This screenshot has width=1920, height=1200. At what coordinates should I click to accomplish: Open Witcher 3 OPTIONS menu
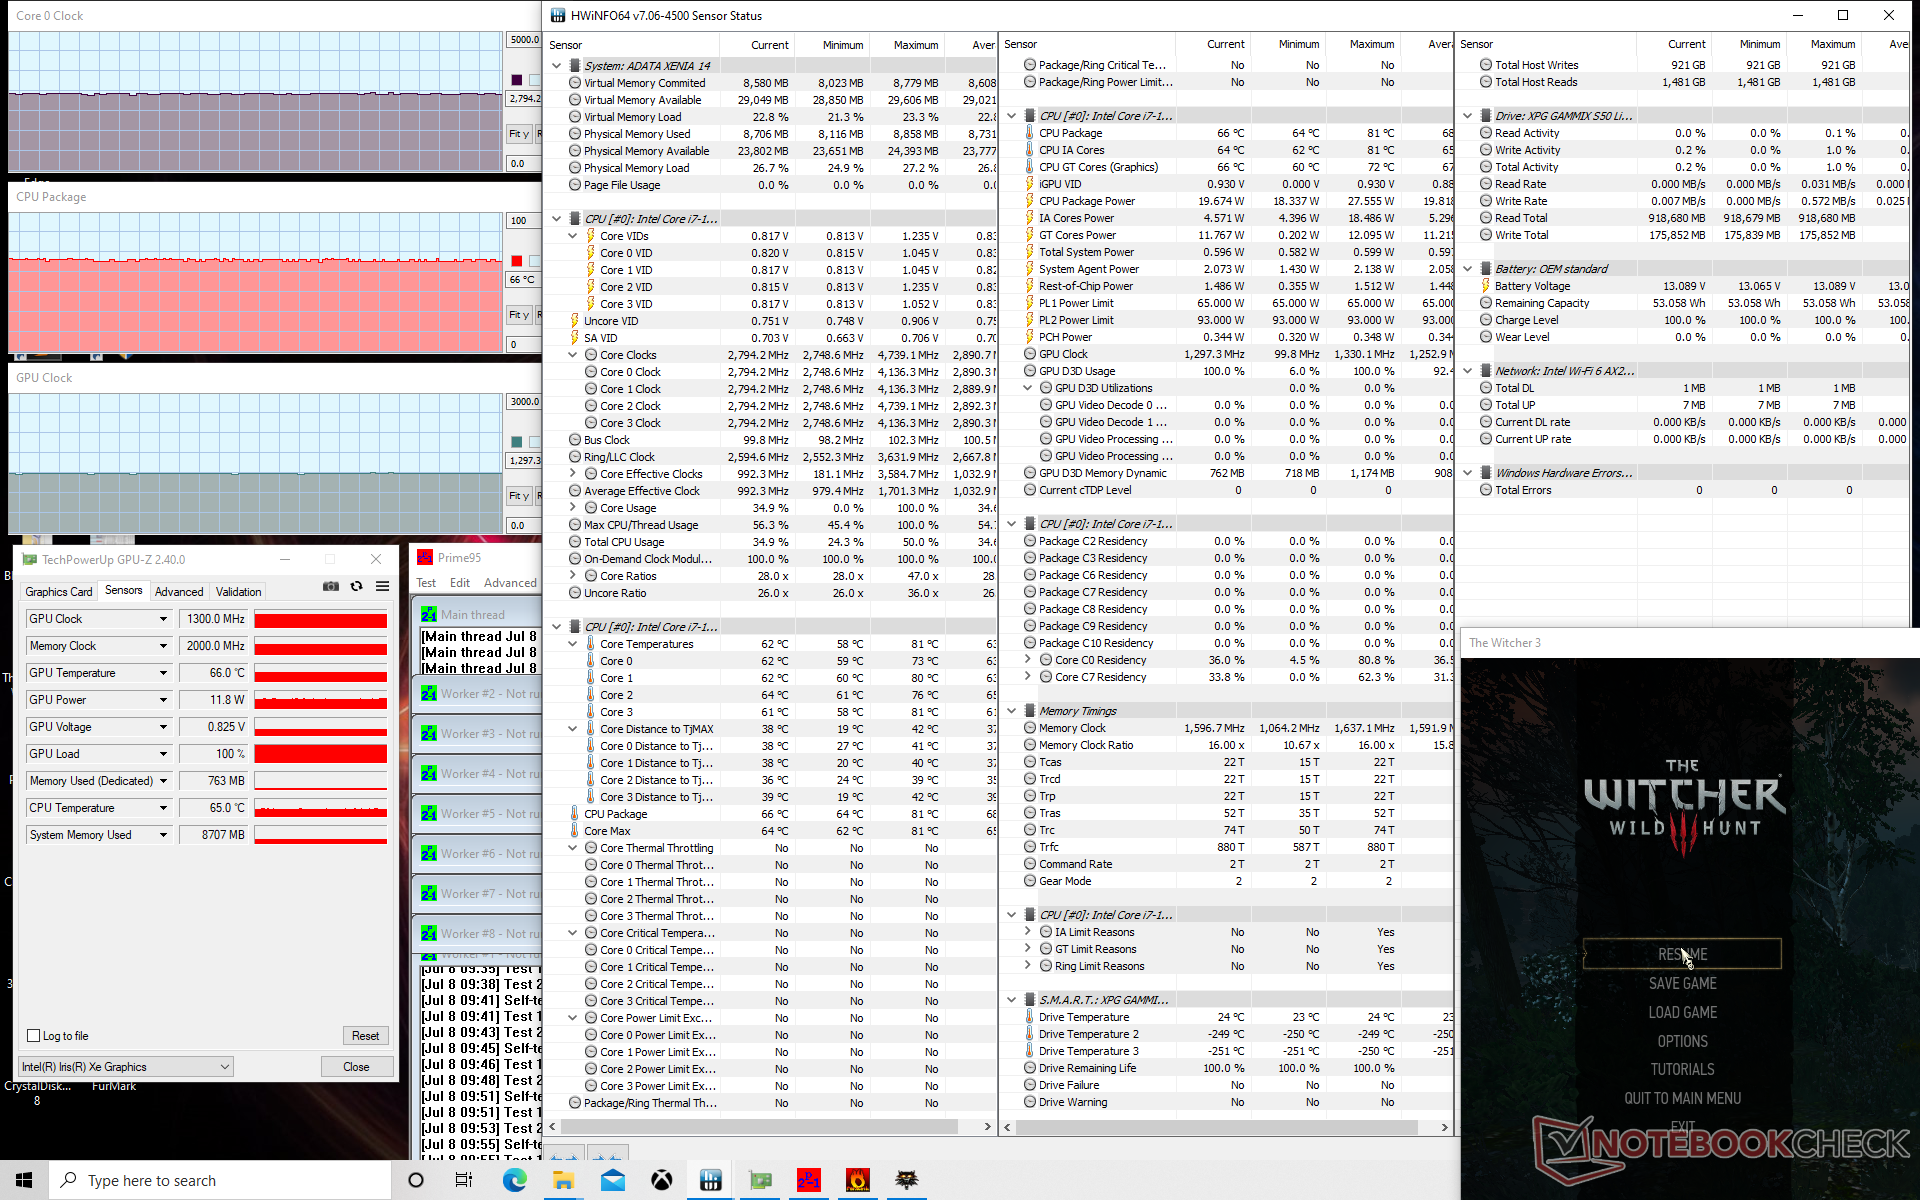coord(1682,1041)
